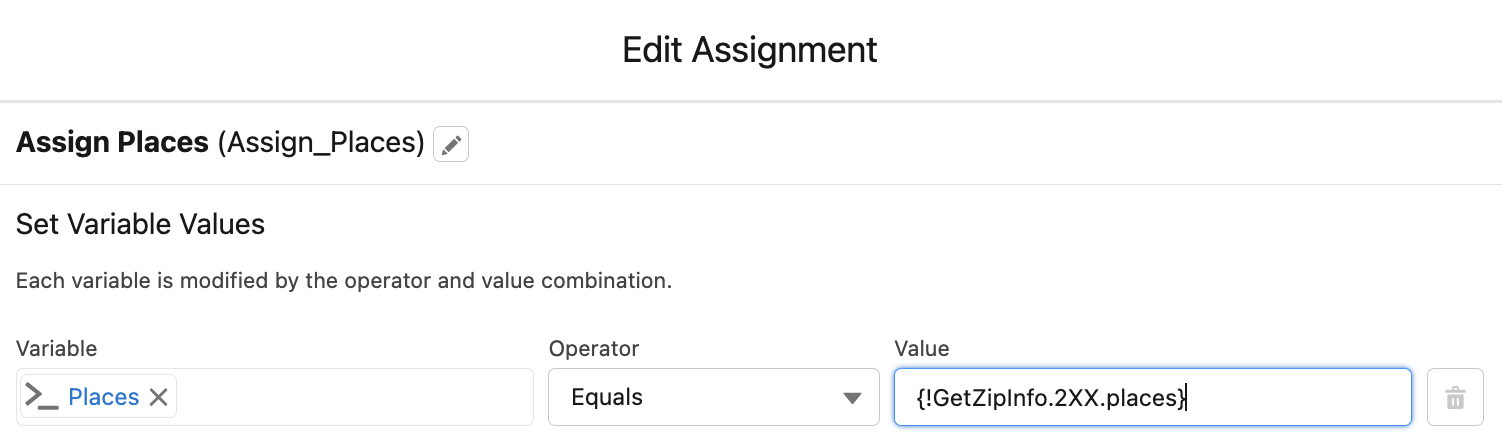Open the Equals operator dropdown
This screenshot has width=1502, height=444.
click(712, 397)
